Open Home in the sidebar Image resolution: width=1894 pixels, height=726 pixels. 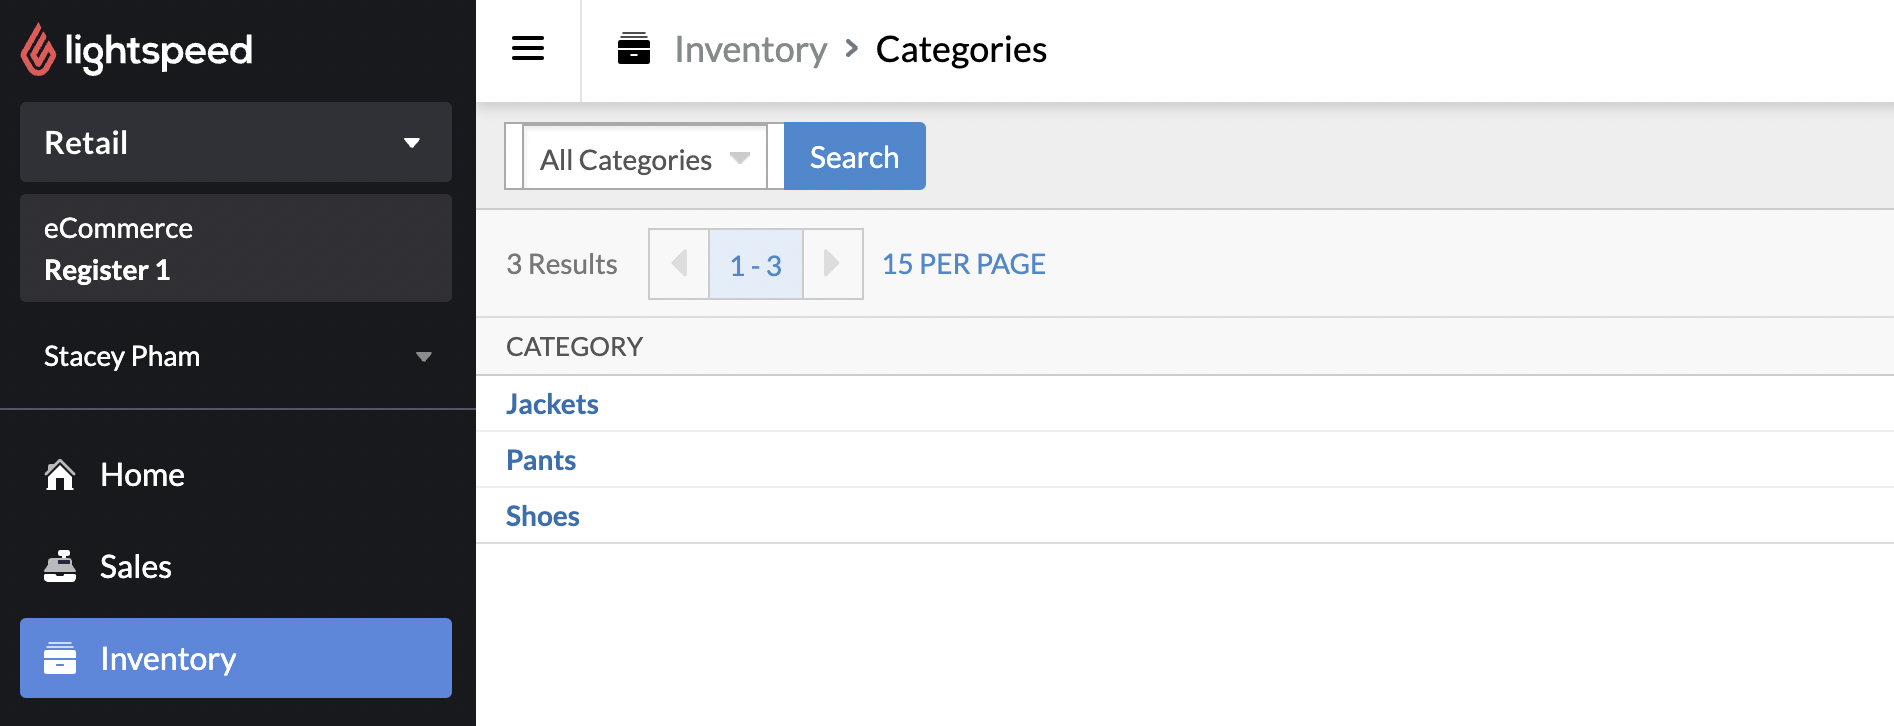pyautogui.click(x=142, y=475)
